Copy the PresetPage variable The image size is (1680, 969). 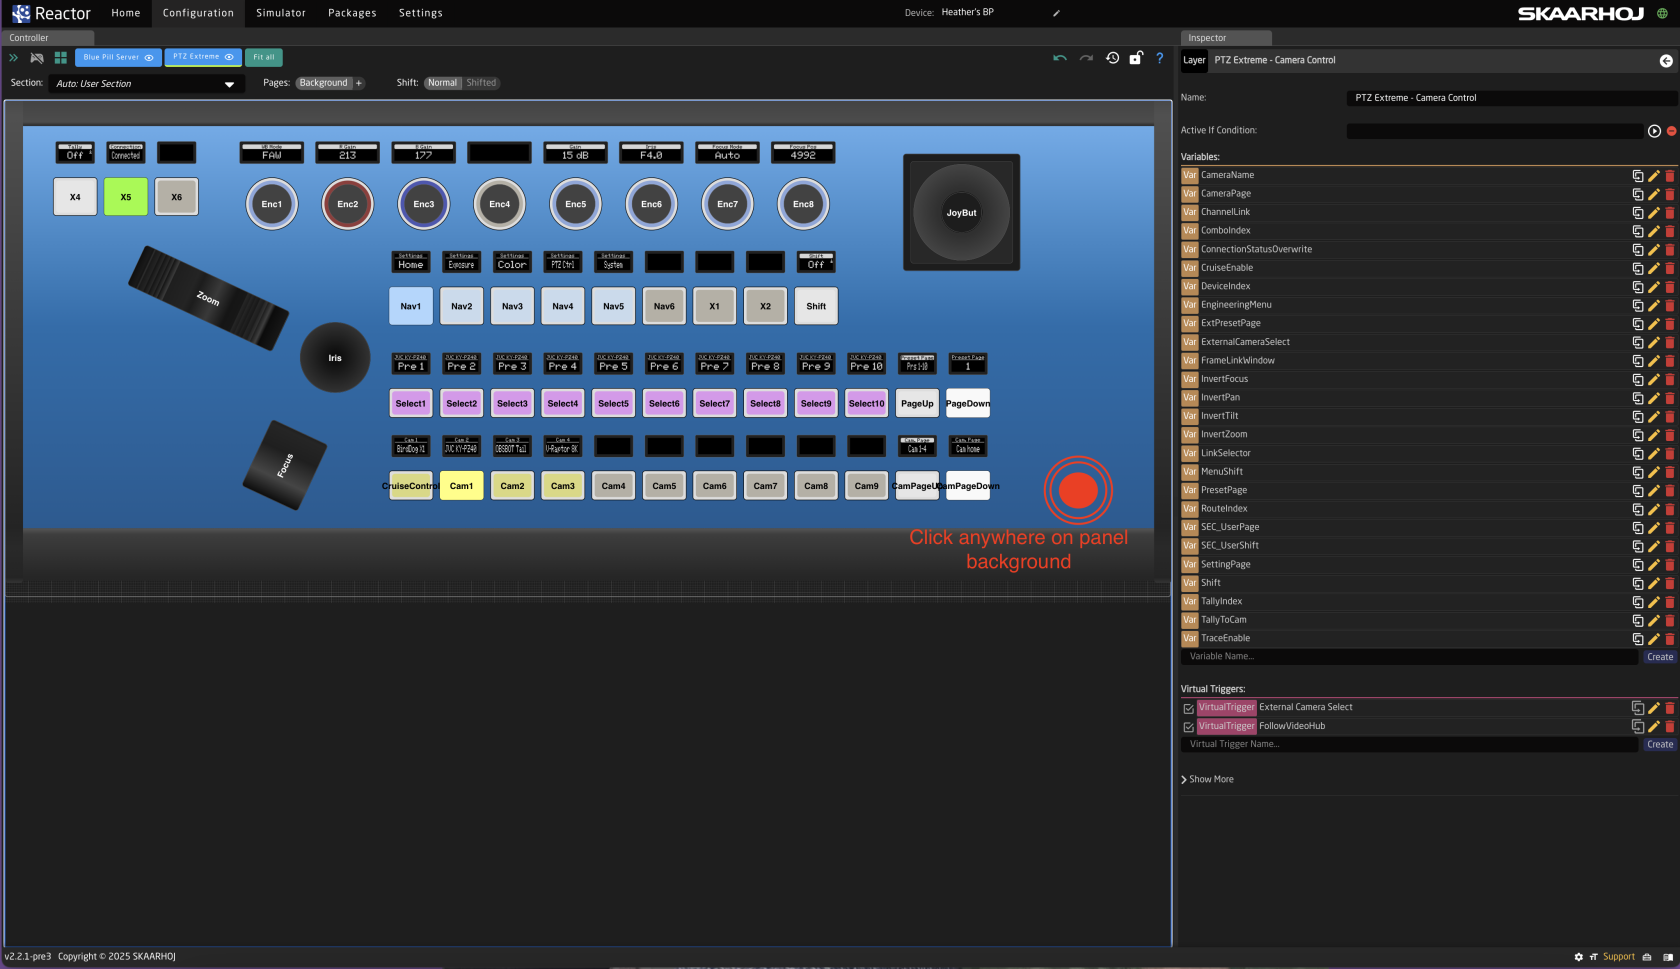coord(1638,491)
